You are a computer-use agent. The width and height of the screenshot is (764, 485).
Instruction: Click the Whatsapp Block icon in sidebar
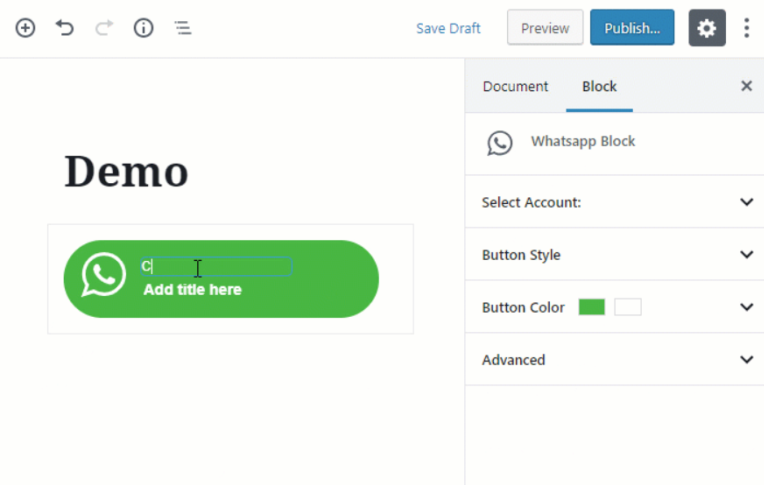click(500, 143)
